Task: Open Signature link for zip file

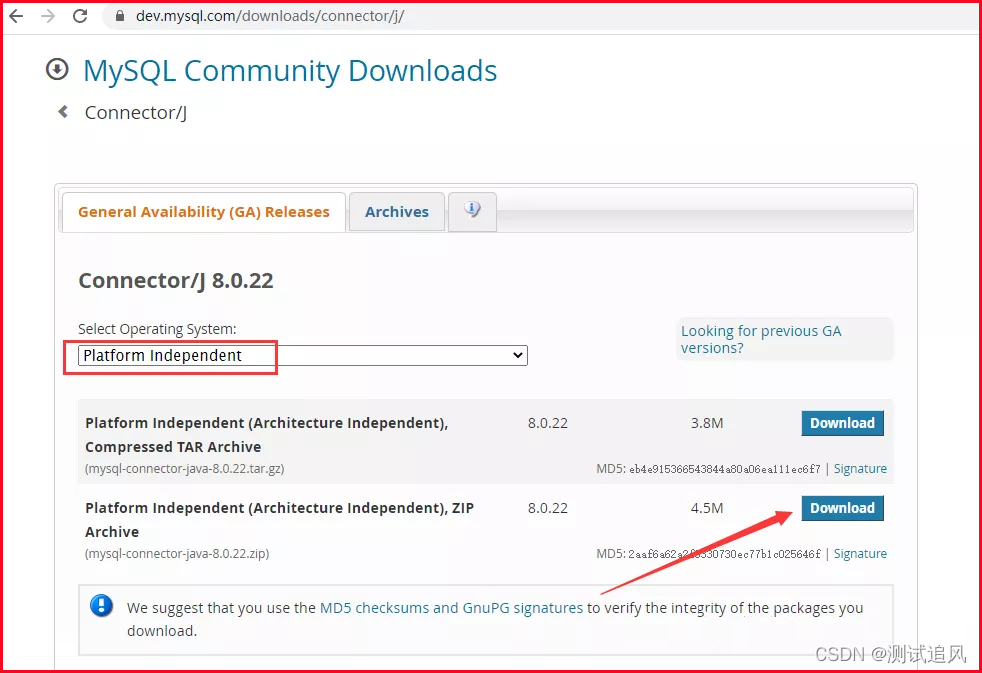Action: [x=860, y=554]
